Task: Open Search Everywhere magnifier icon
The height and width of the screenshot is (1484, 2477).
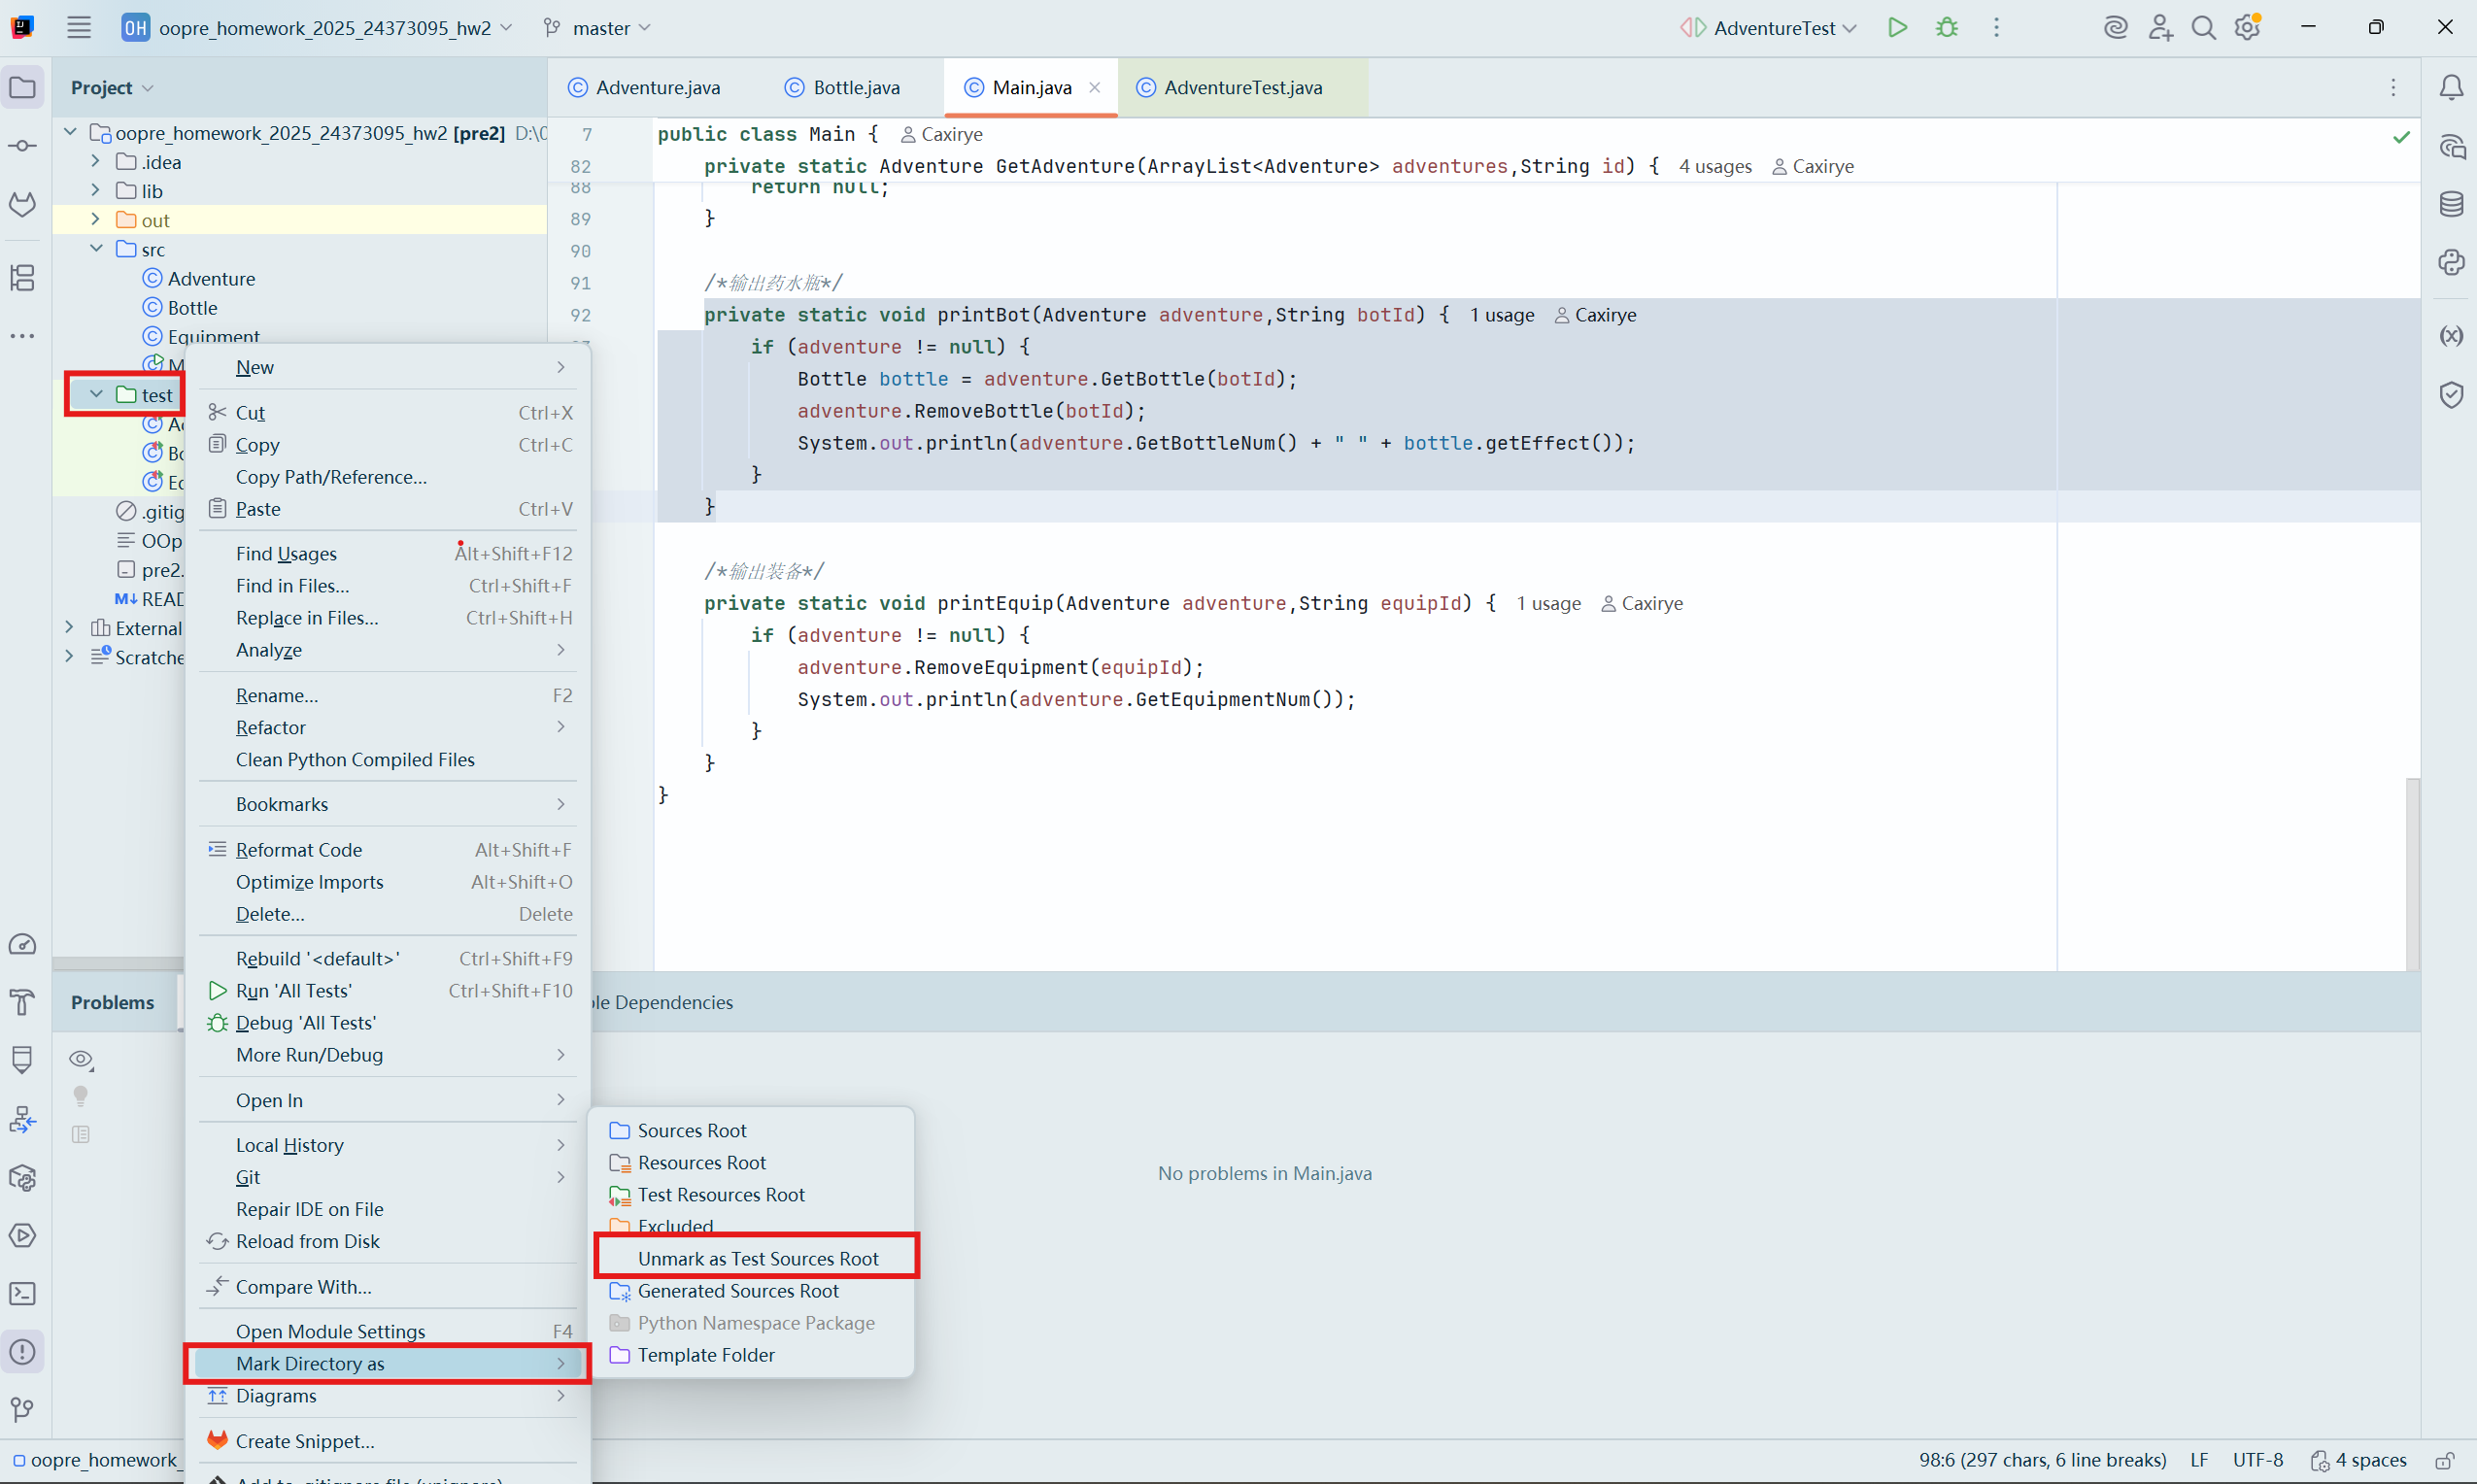Action: coord(2203,28)
